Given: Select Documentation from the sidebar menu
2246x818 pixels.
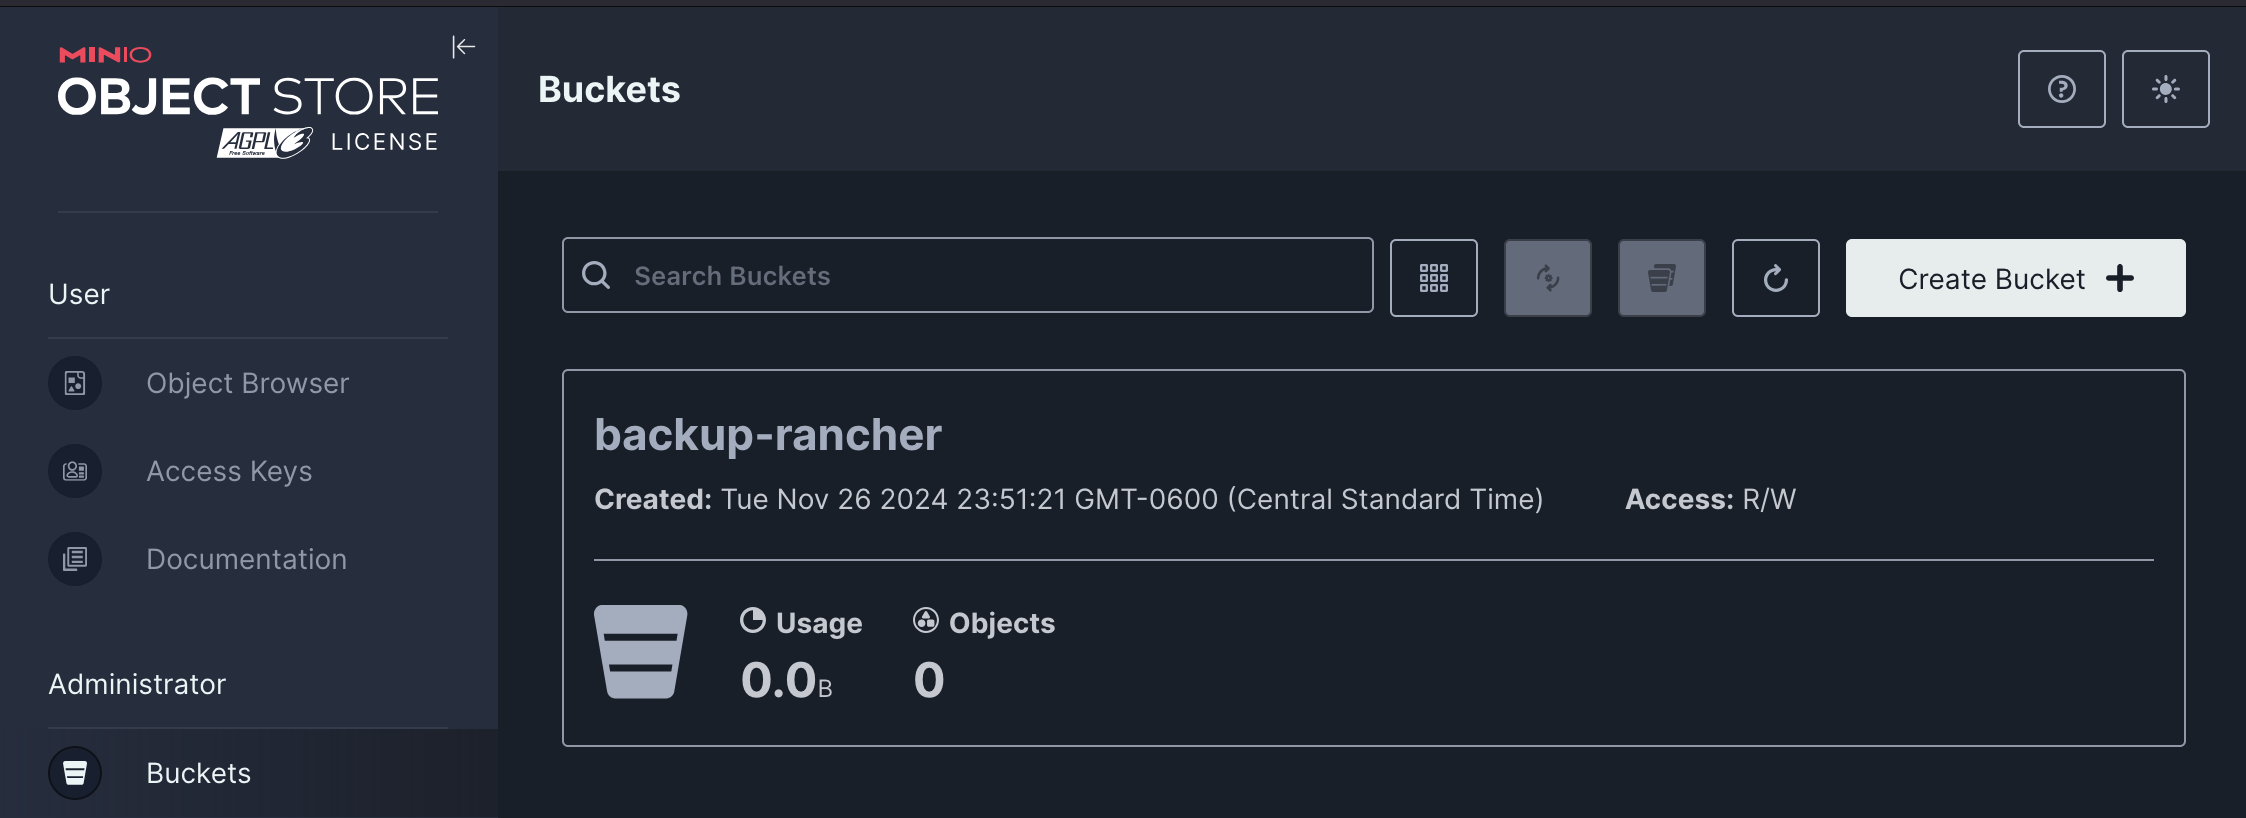Looking at the screenshot, I should click(246, 558).
